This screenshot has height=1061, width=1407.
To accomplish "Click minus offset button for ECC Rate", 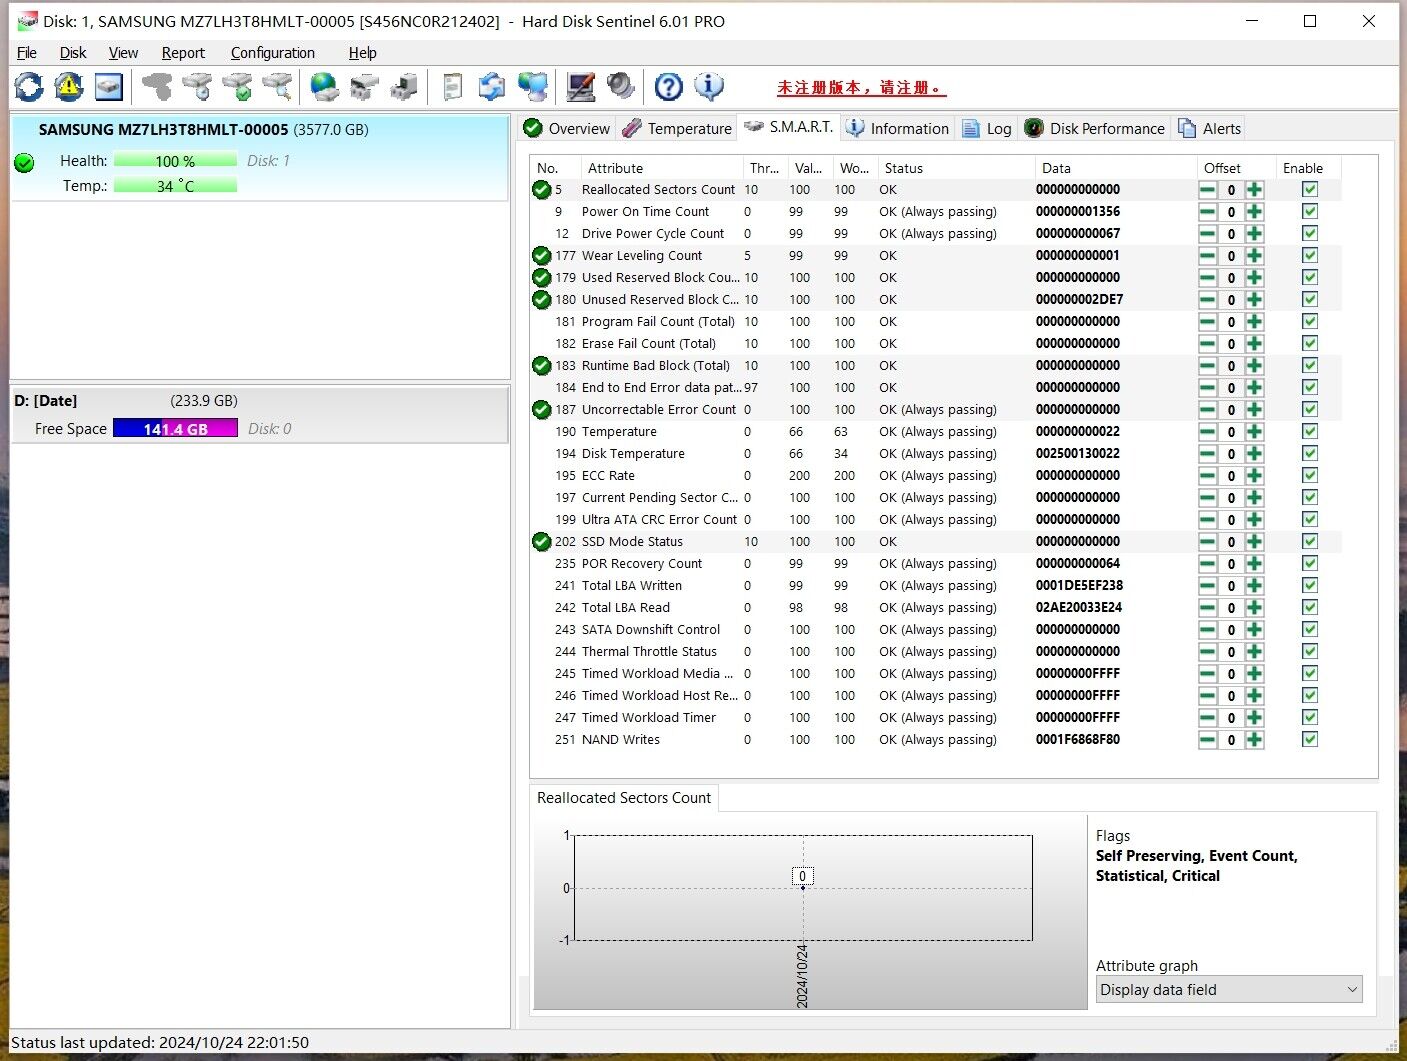I will pos(1208,475).
